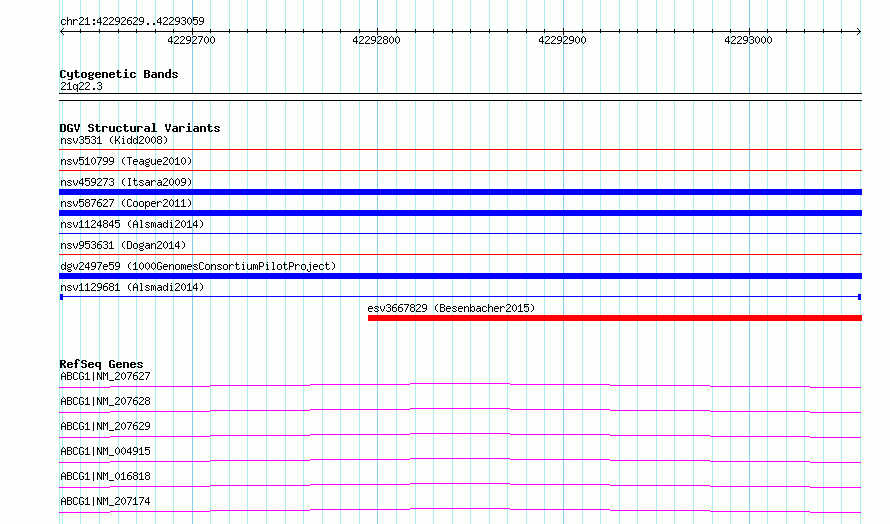Open variant nsv459273 (Itsara2009)
Viewport: 890px width, 524px height.
point(126,182)
